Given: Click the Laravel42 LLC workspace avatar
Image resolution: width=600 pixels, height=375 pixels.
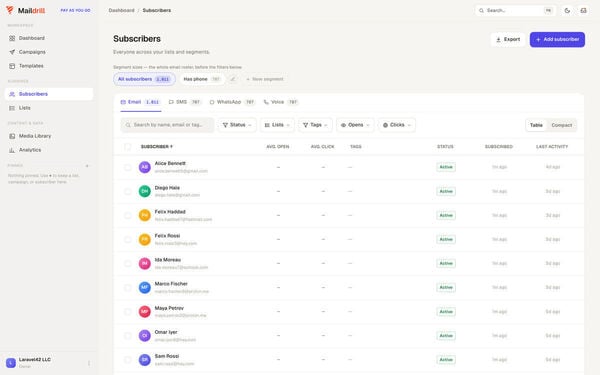Looking at the screenshot, I should (11, 363).
